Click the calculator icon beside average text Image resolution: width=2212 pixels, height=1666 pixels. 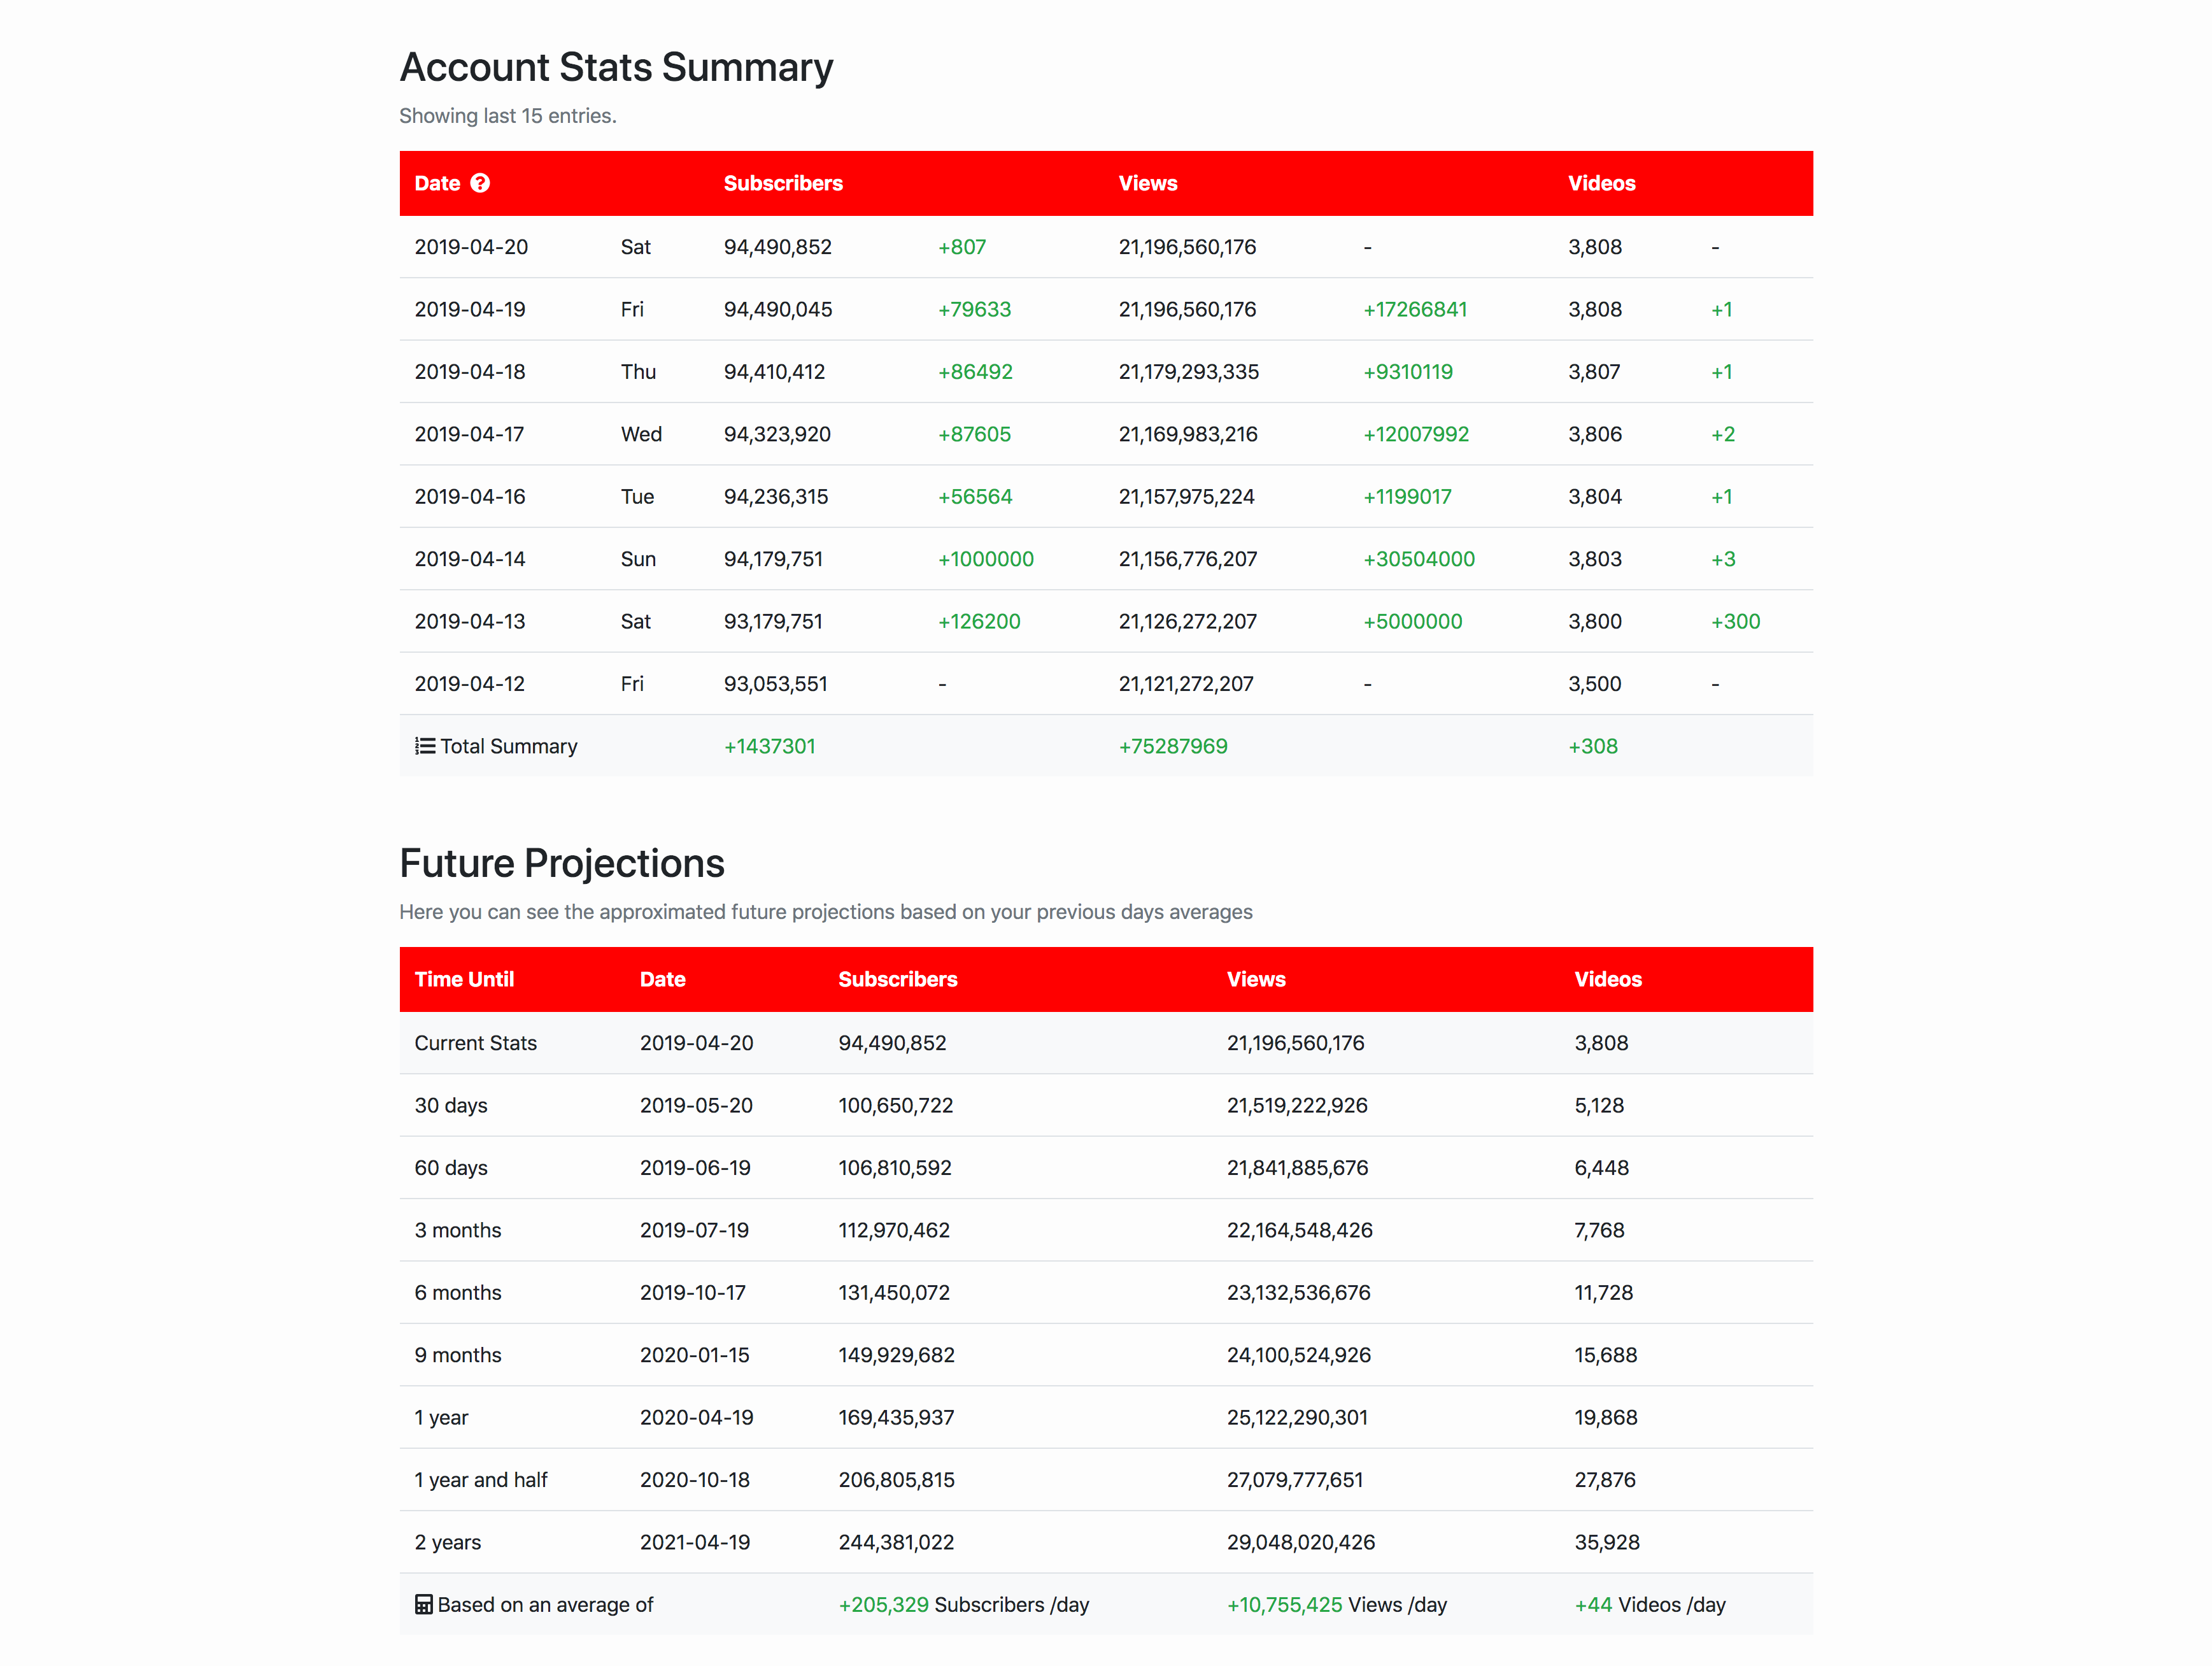424,1604
